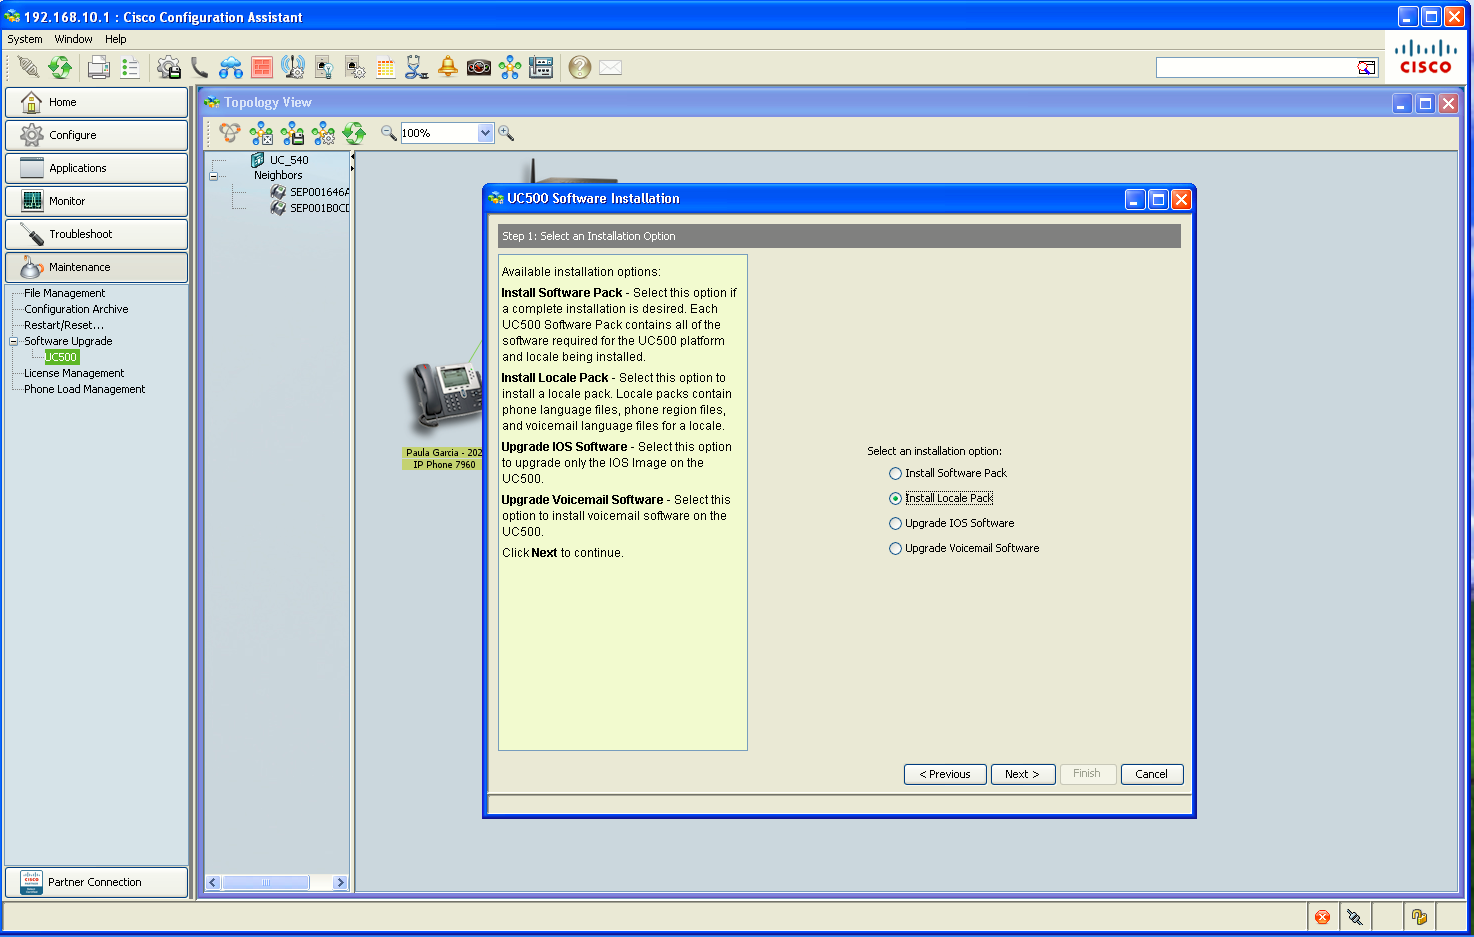
Task: Click the Maintenance panel button
Action: pos(96,267)
